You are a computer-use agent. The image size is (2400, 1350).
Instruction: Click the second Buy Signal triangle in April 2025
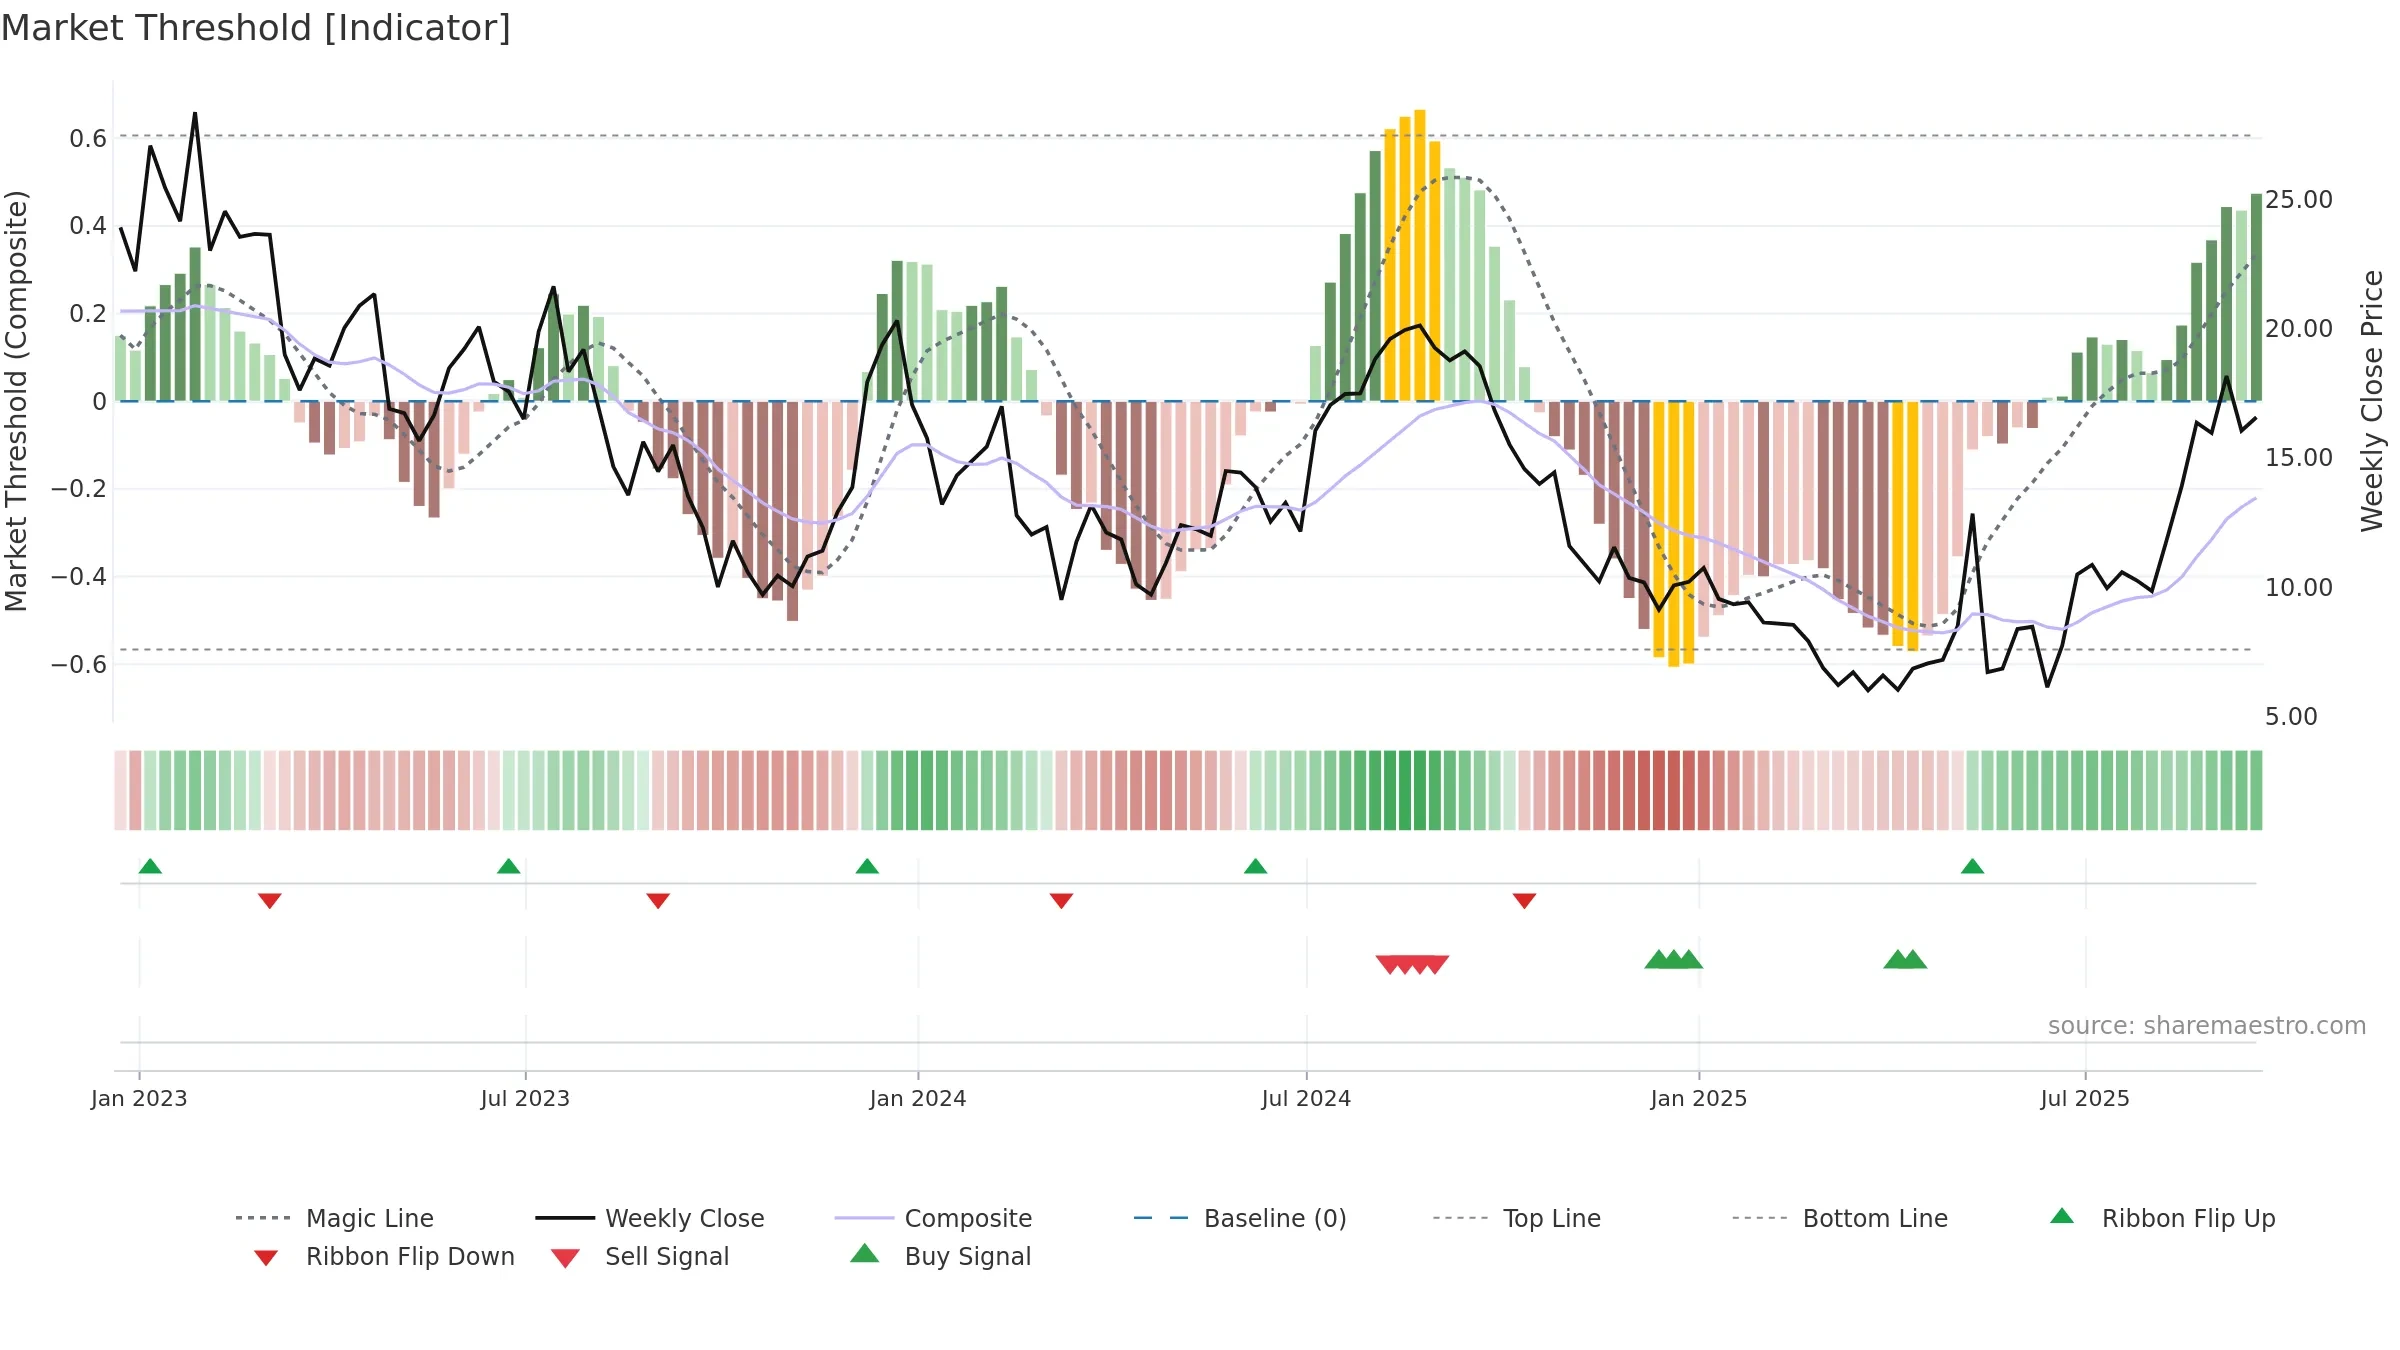[x=1914, y=959]
